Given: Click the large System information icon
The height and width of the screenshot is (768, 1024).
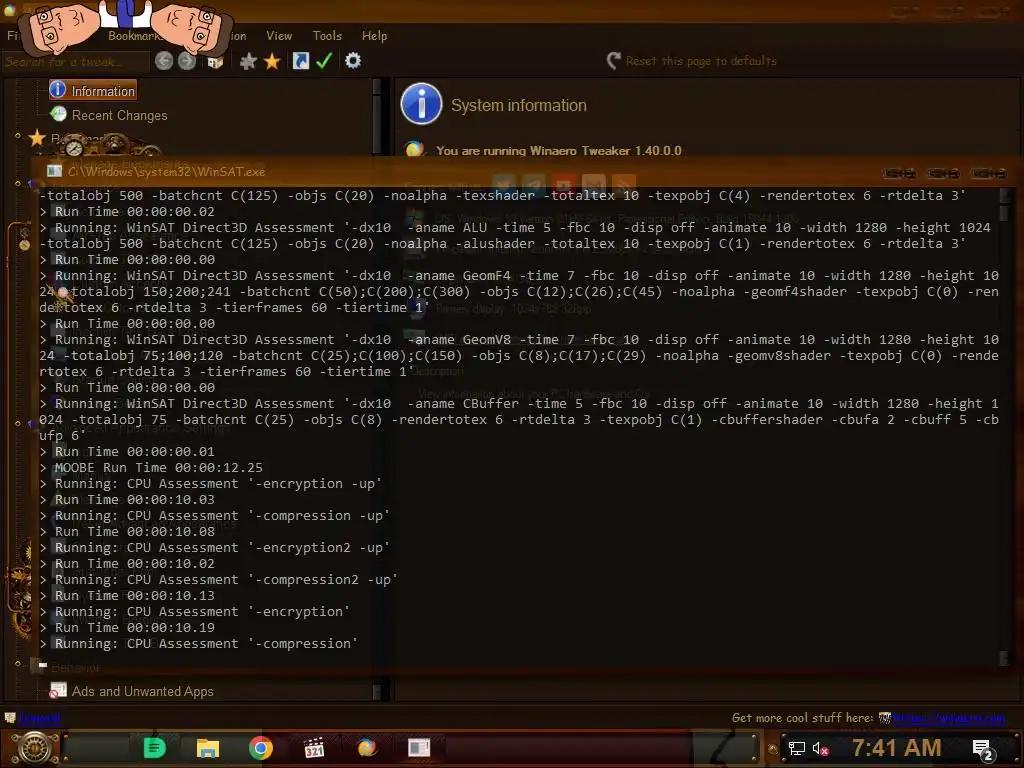Looking at the screenshot, I should tap(421, 103).
